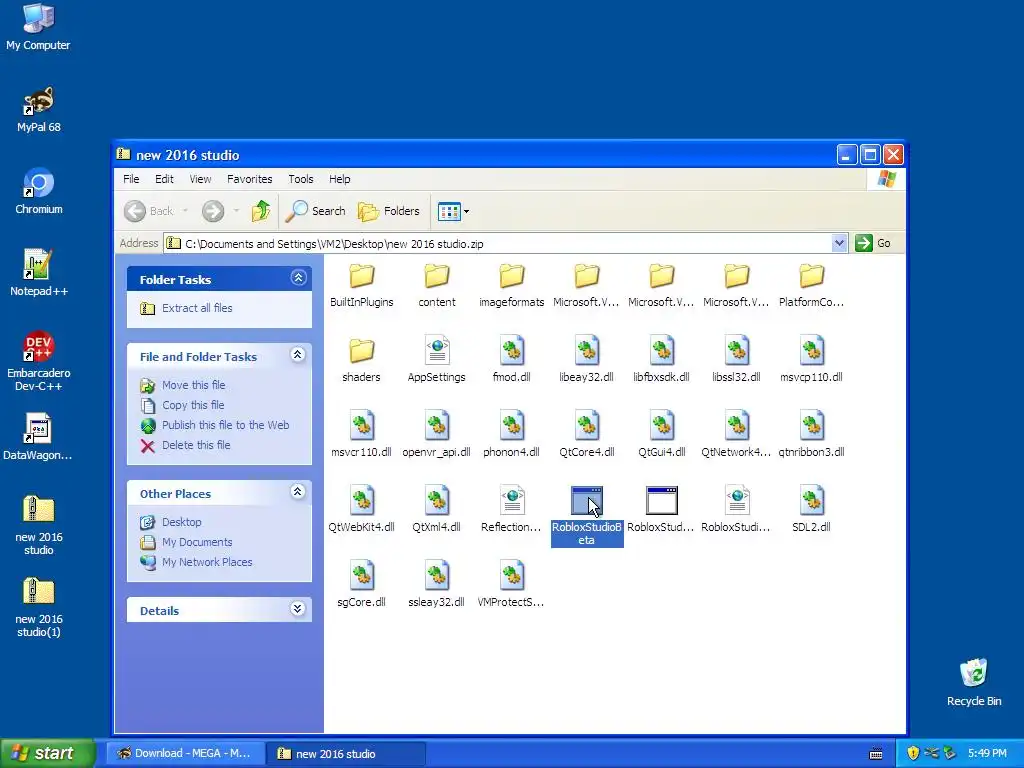Screen dimensions: 1024x768
Task: Open the Help menu
Action: pyautogui.click(x=340, y=179)
